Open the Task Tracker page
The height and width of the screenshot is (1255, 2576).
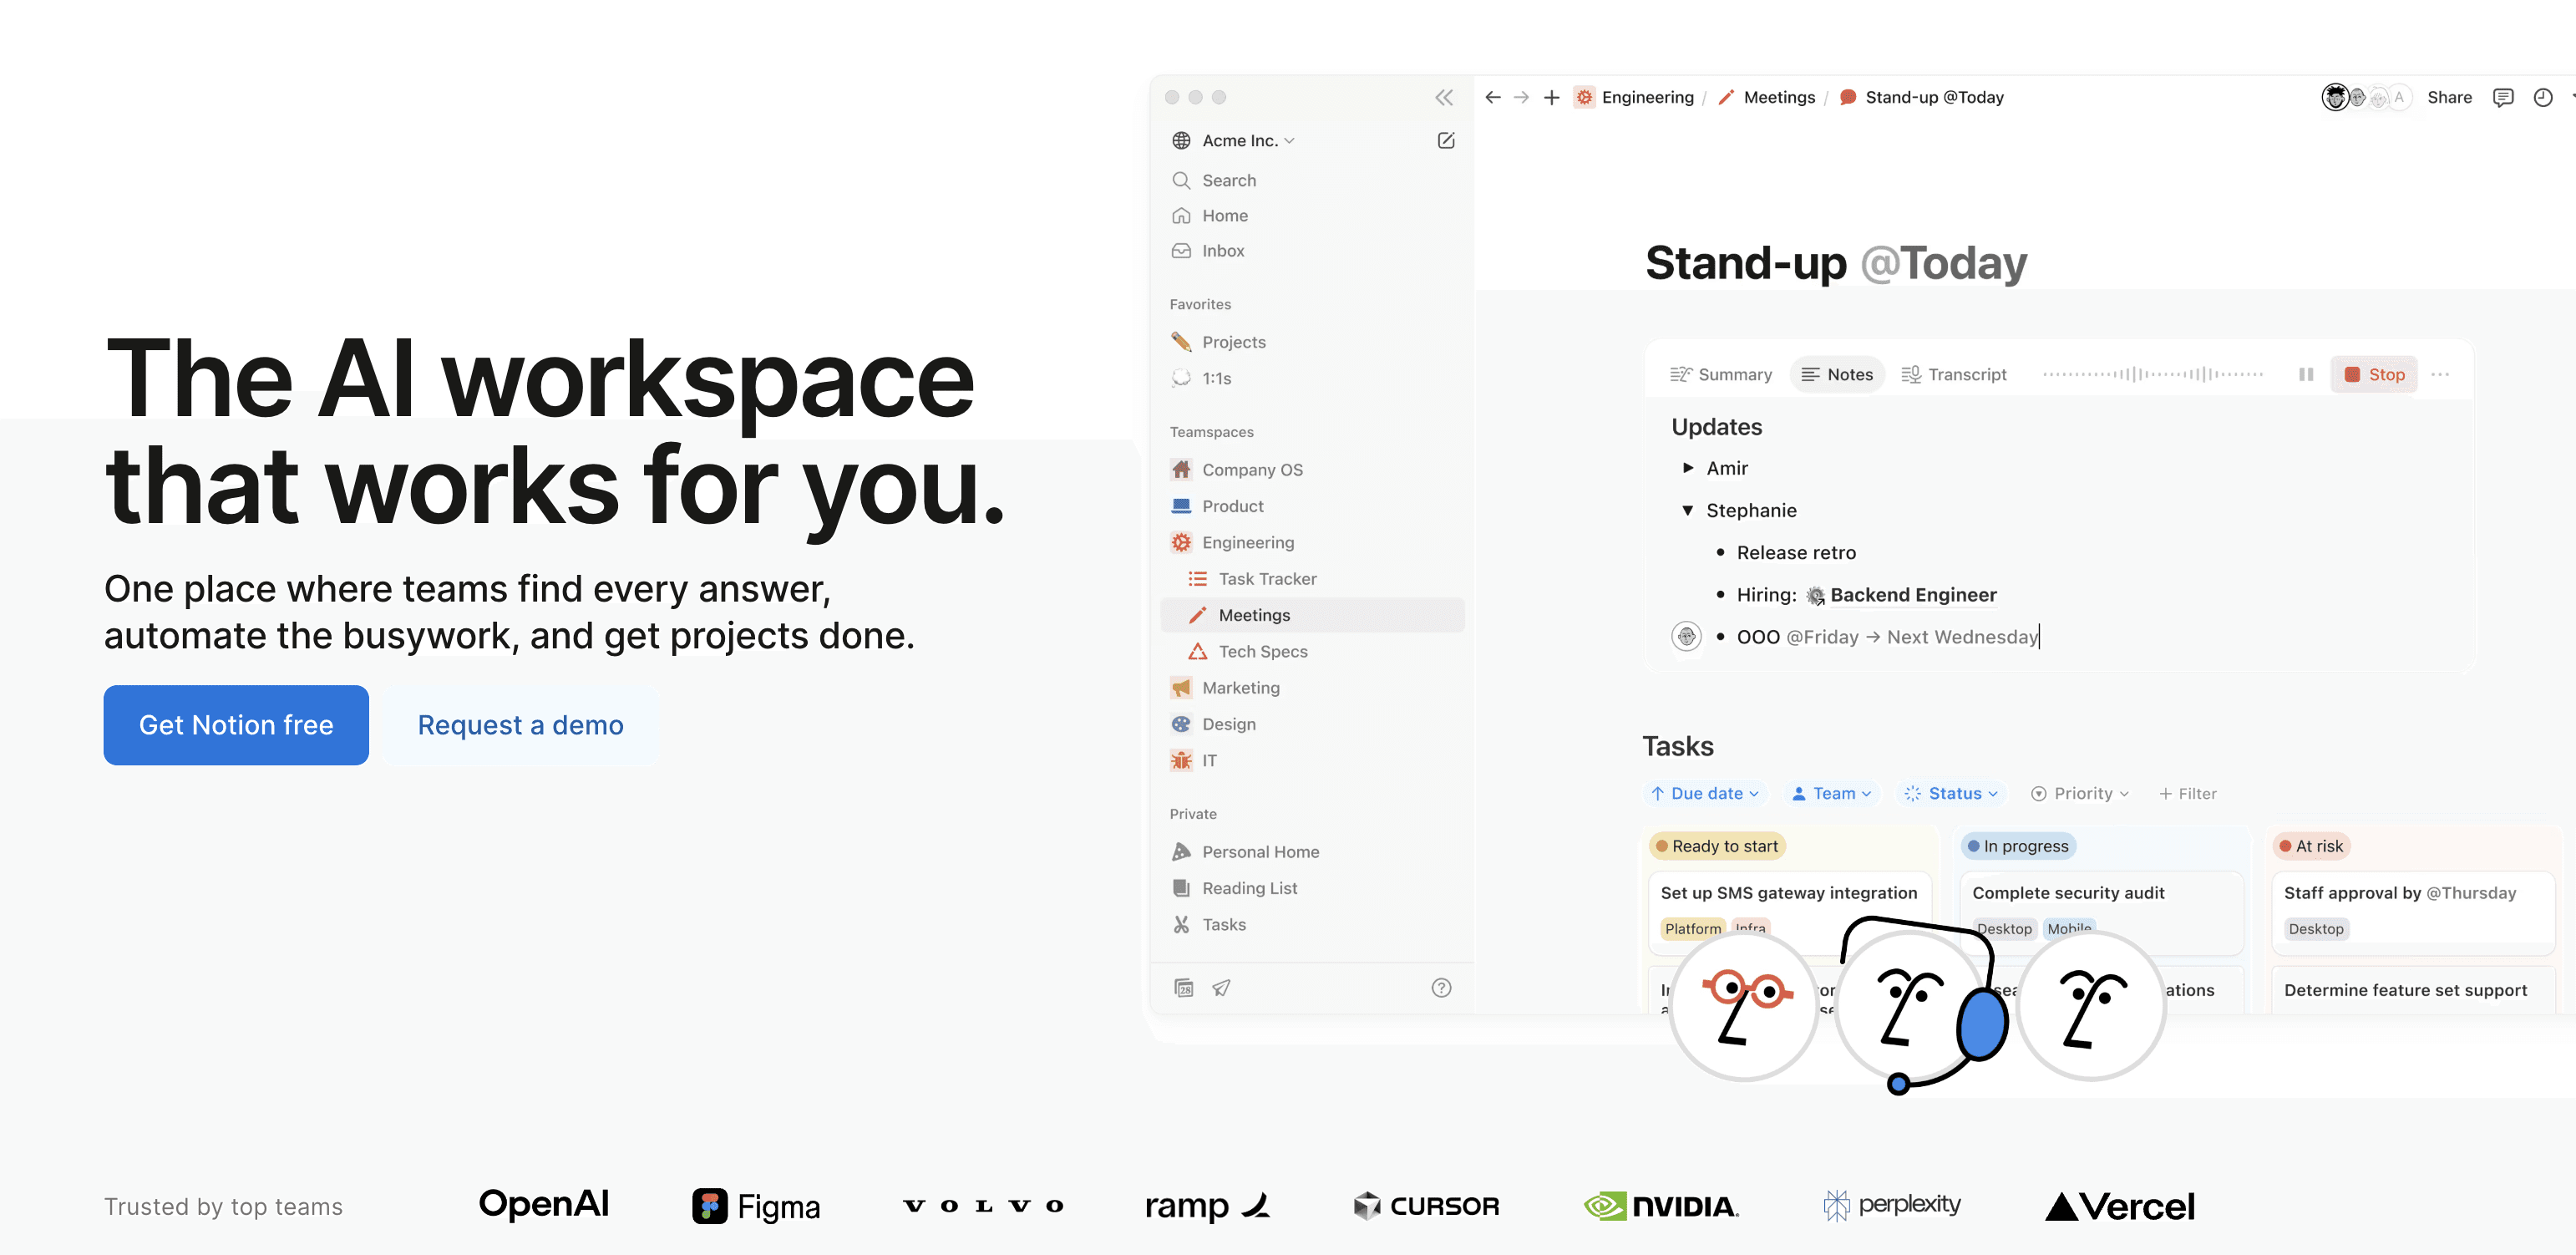pos(1267,578)
